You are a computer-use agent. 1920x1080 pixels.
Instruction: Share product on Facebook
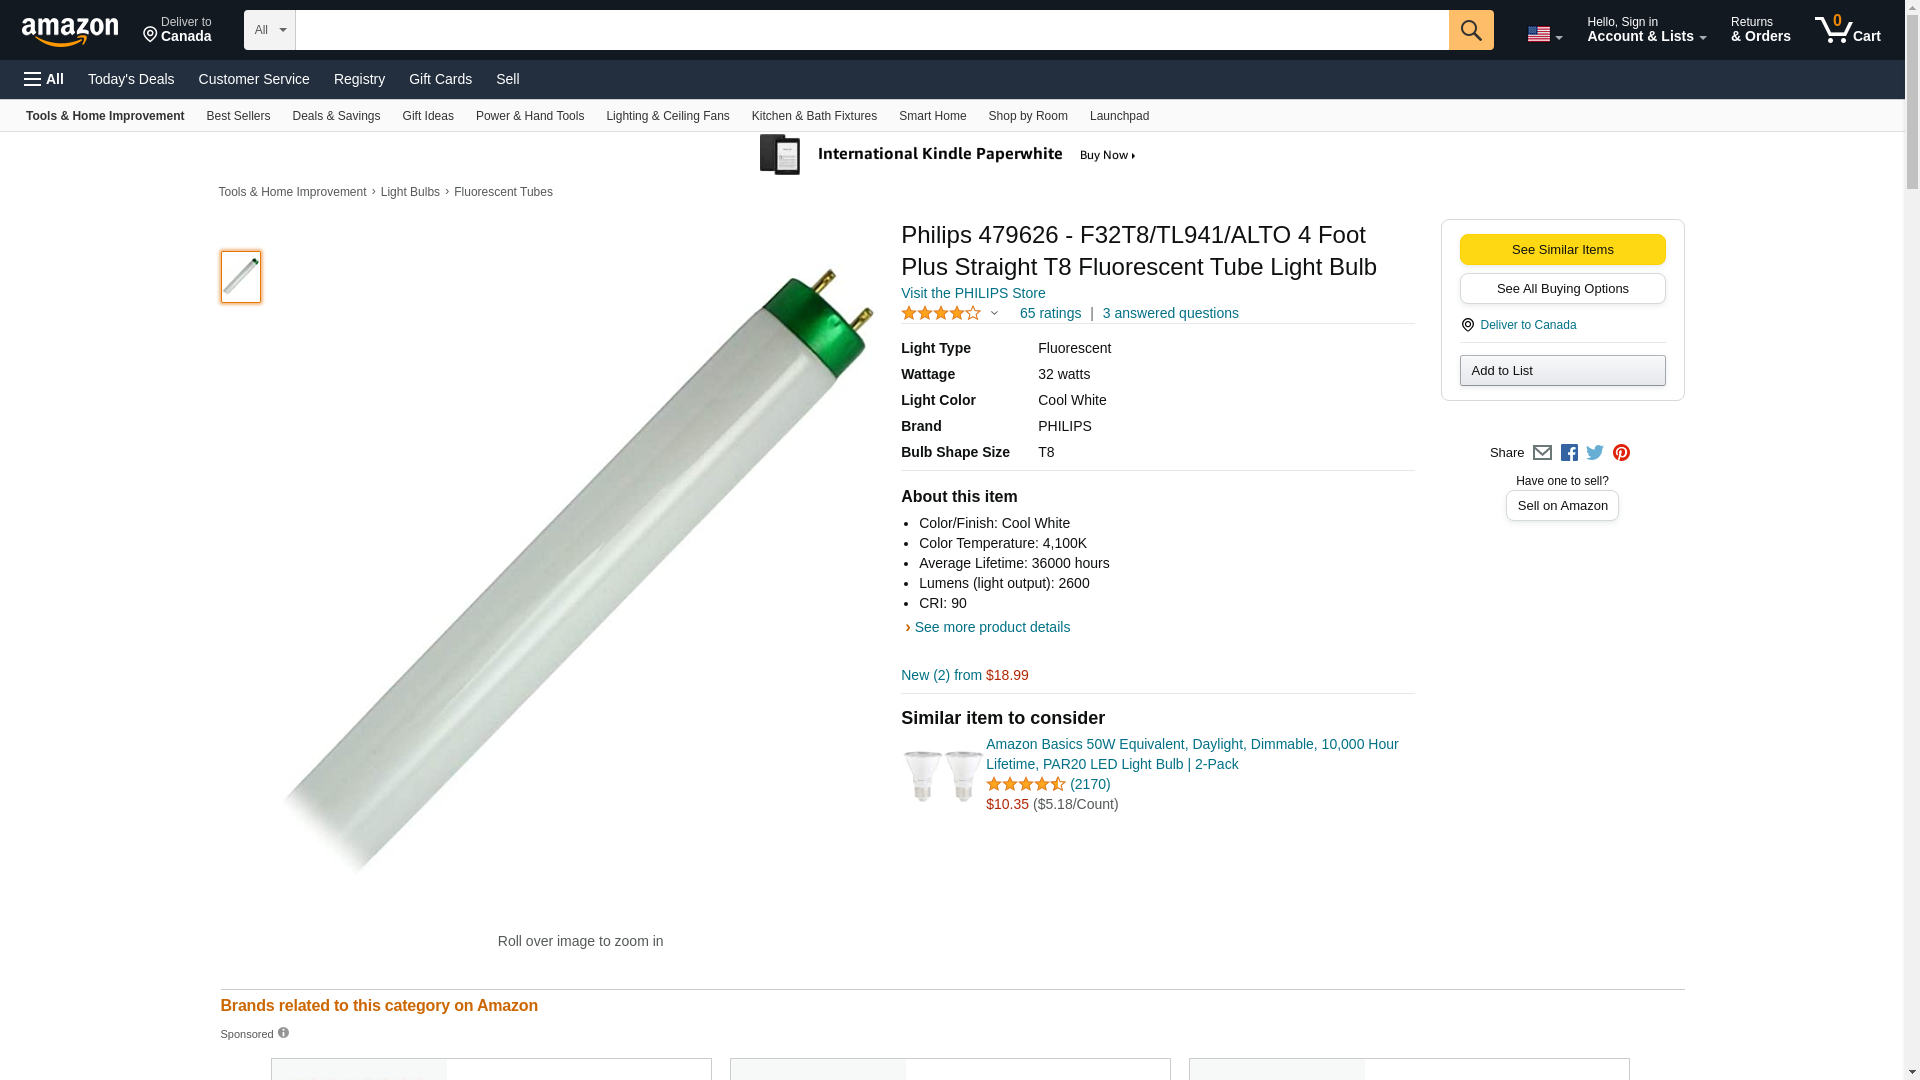[x=1569, y=453]
